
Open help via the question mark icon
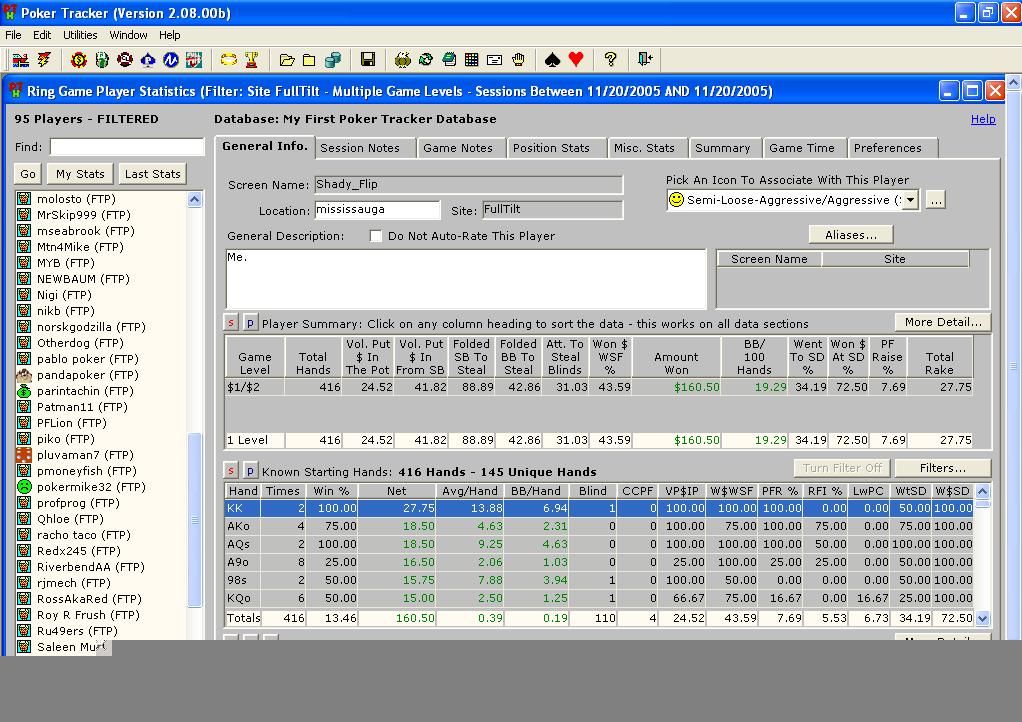(x=611, y=60)
